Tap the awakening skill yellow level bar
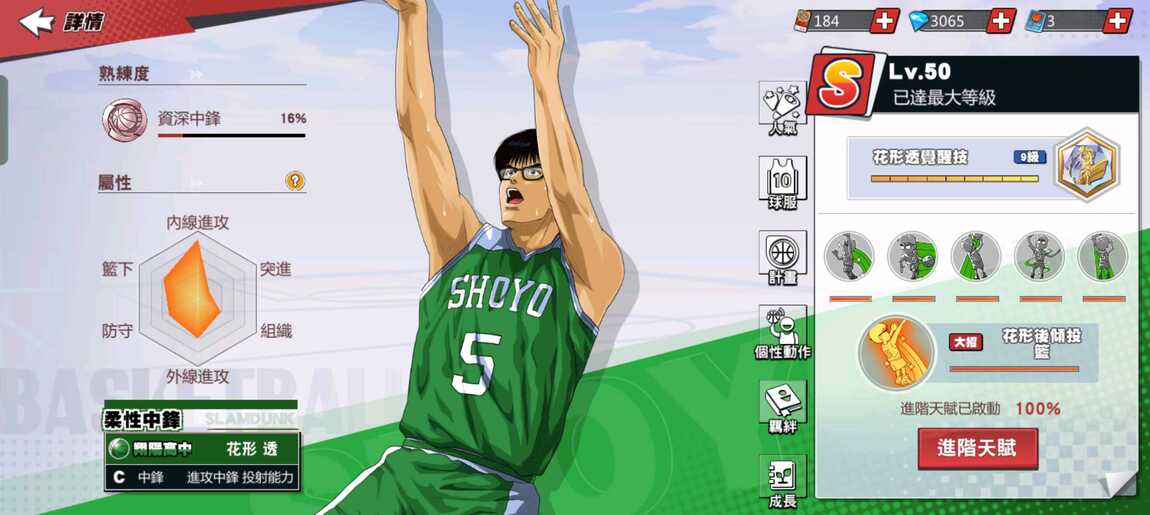The image size is (1150, 515). click(x=954, y=178)
